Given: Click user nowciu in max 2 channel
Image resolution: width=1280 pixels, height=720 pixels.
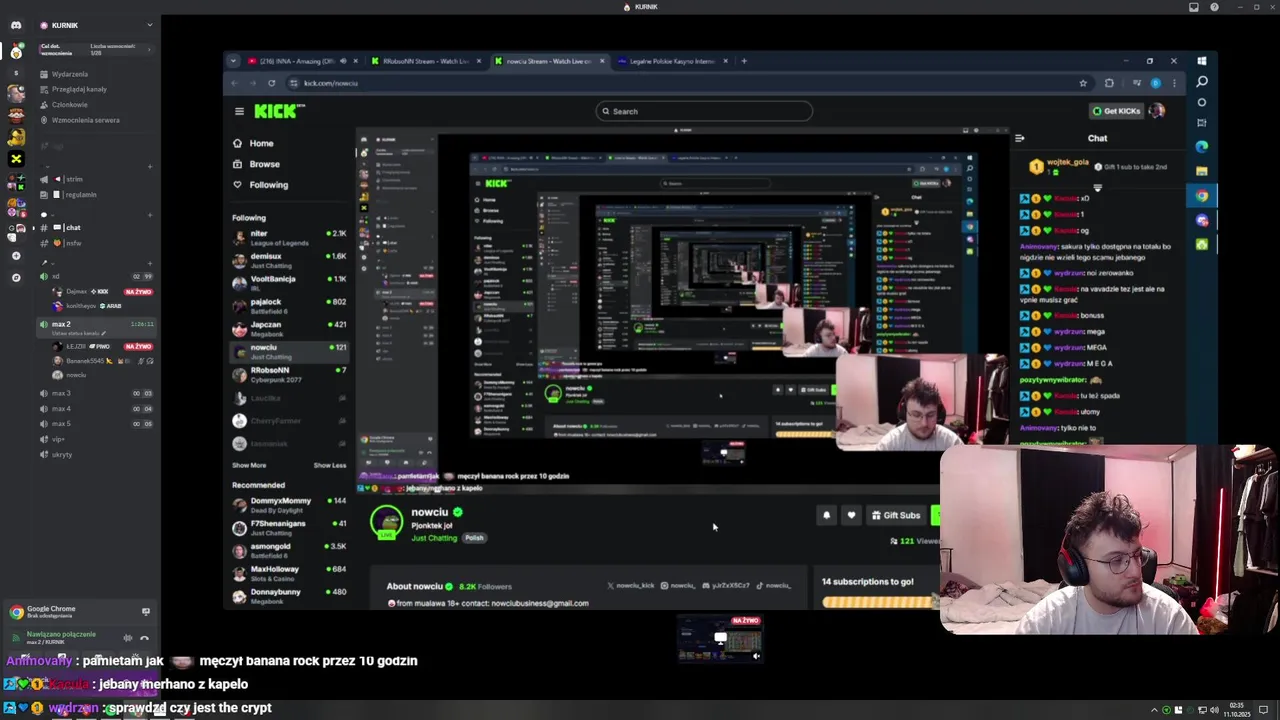Looking at the screenshot, I should pos(76,375).
